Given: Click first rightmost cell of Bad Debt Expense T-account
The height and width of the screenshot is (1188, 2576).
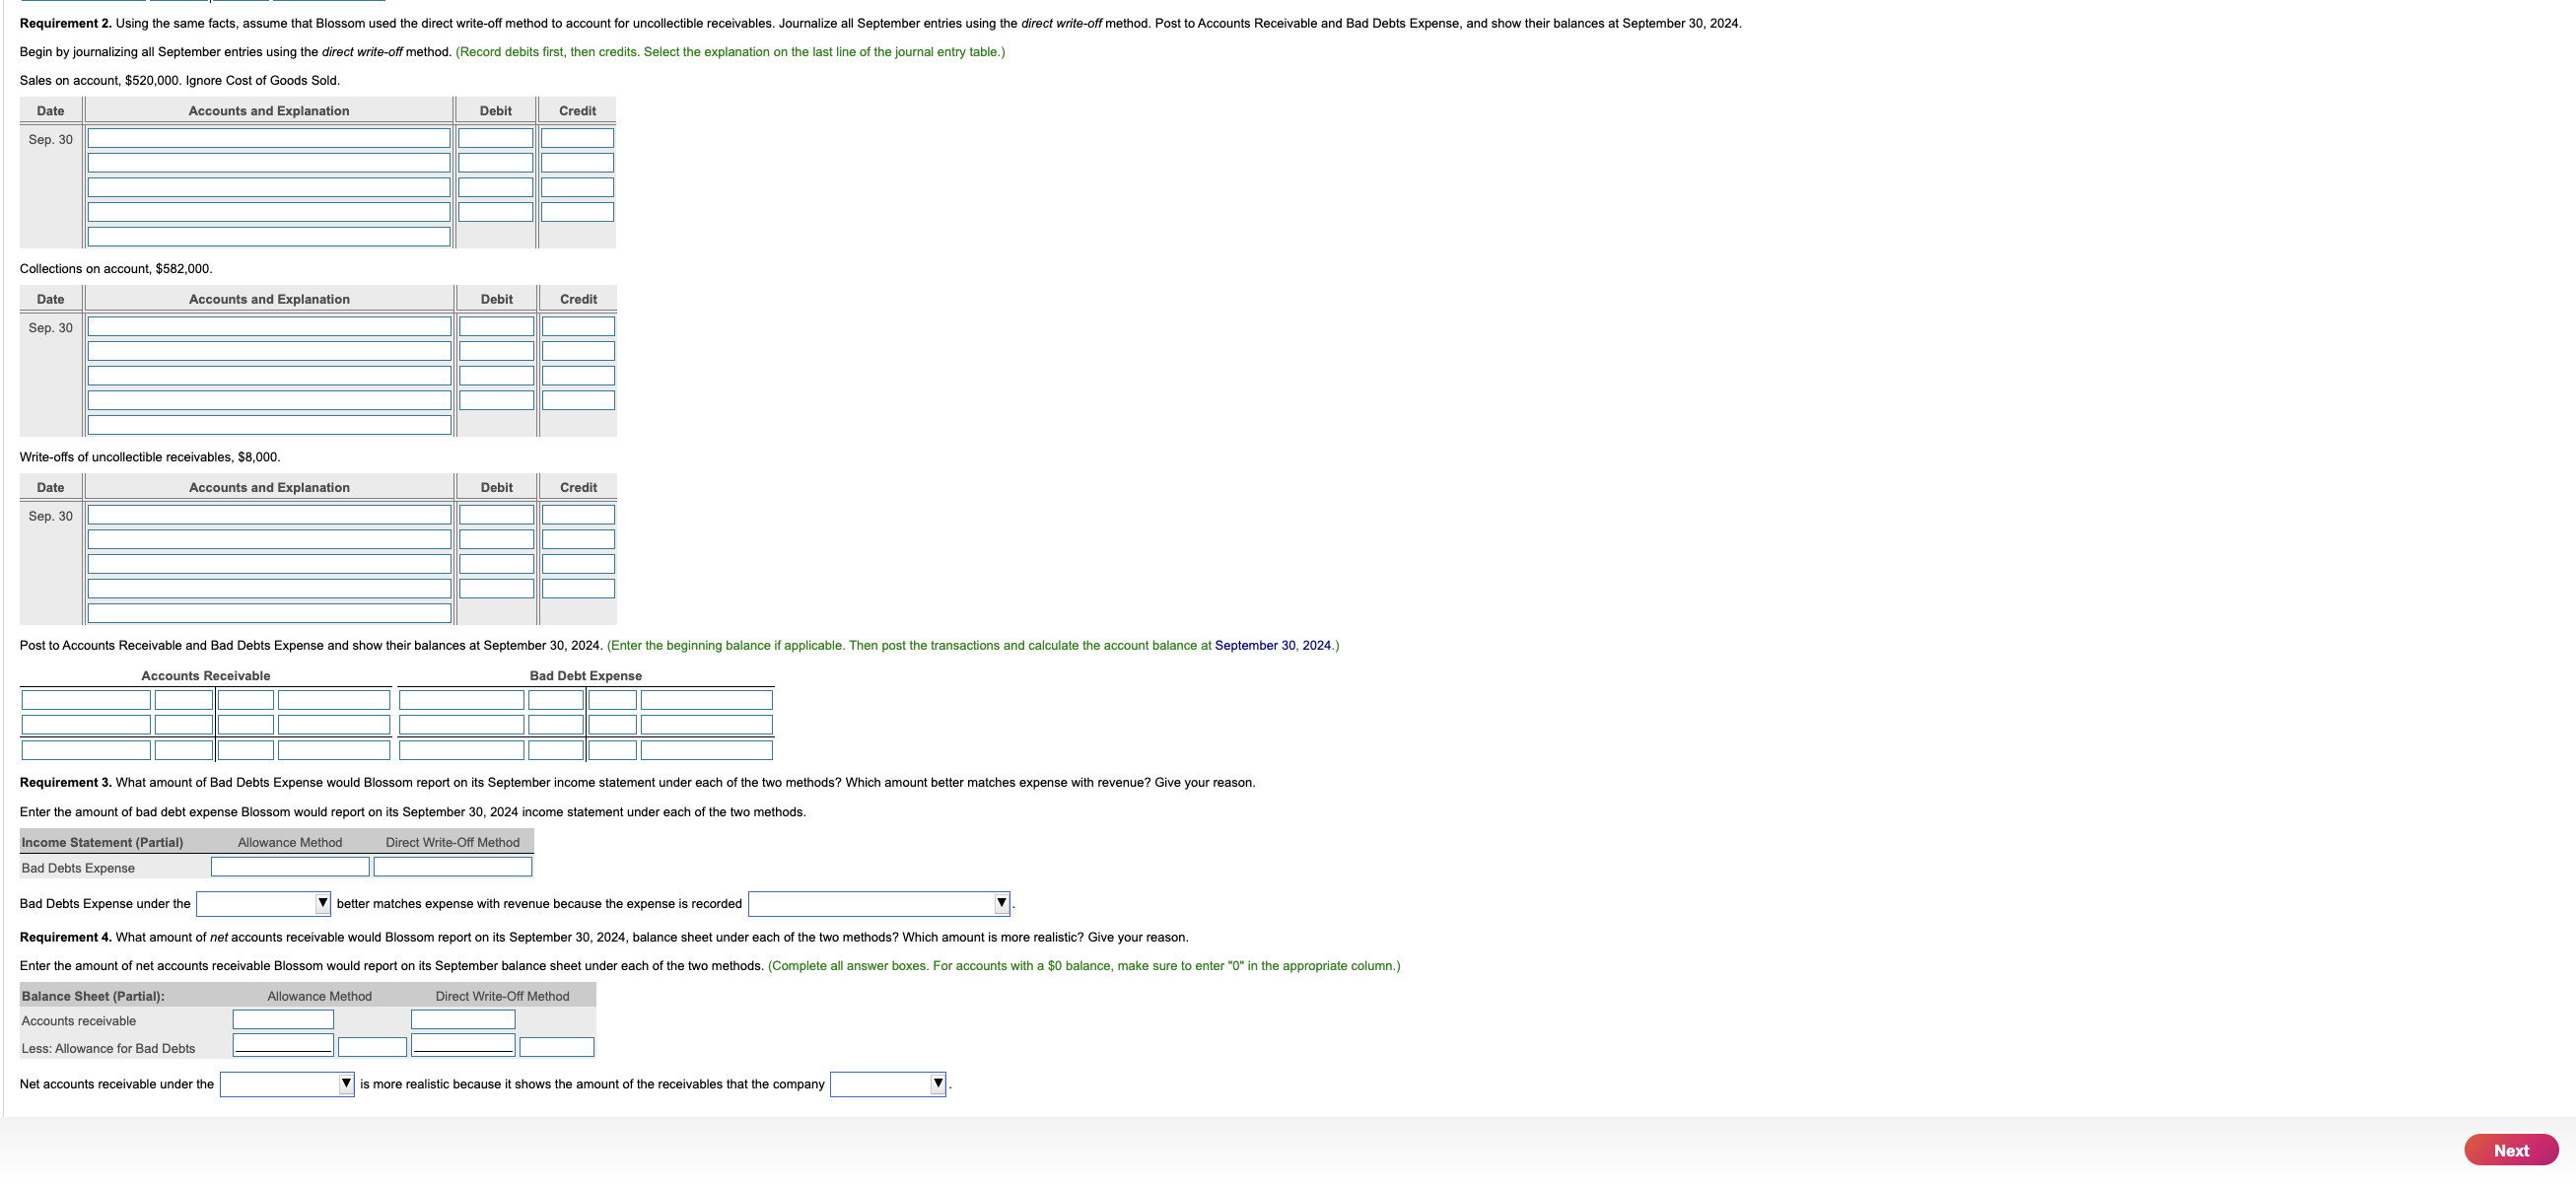Looking at the screenshot, I should [x=706, y=700].
